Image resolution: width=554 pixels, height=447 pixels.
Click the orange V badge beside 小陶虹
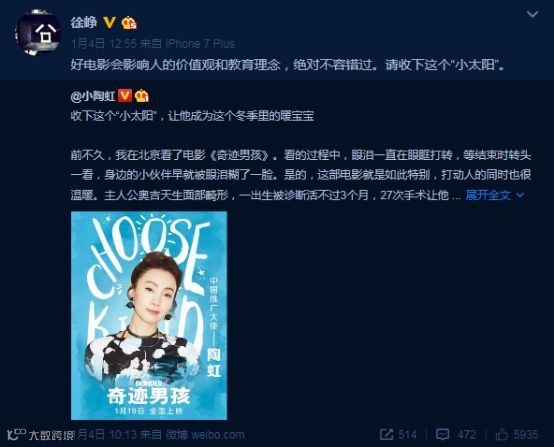point(124,96)
